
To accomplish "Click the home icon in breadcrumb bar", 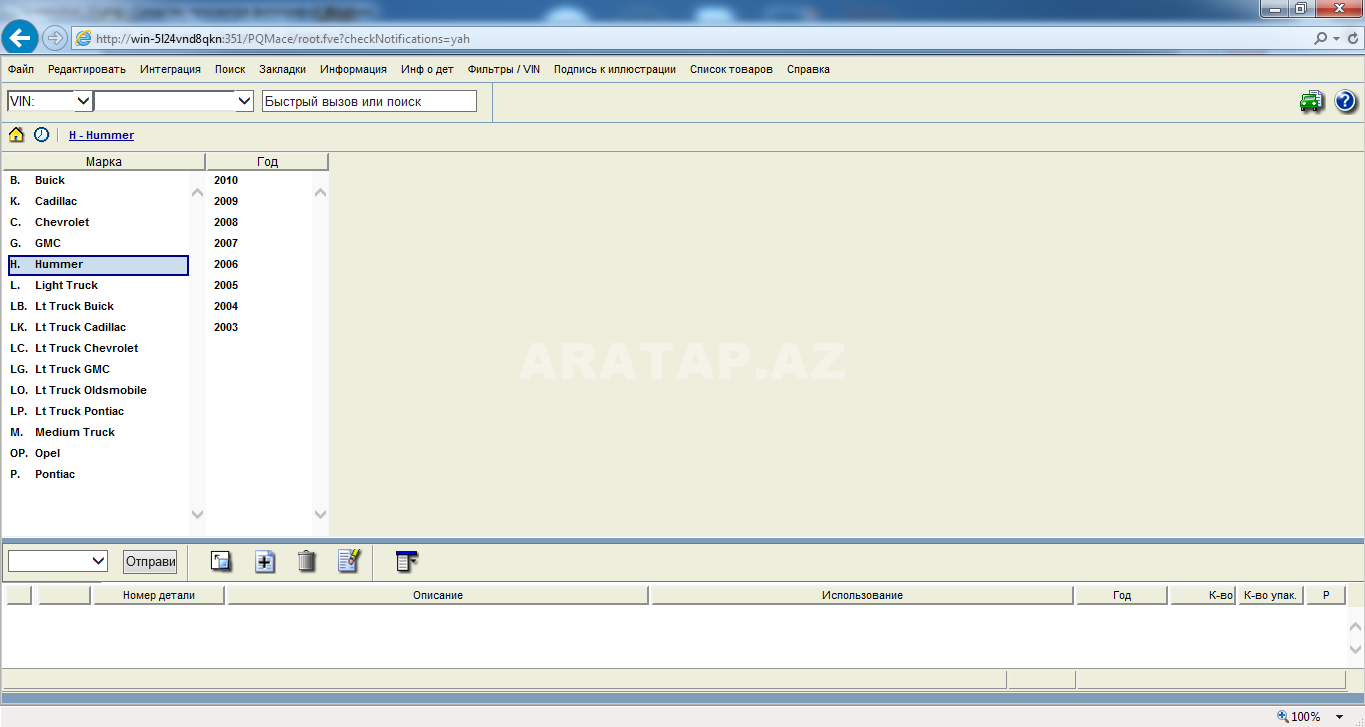I will click(16, 134).
